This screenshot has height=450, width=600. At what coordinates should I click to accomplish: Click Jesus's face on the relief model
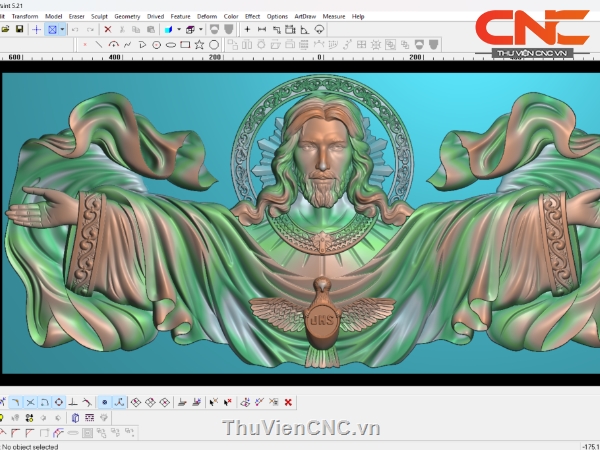click(x=322, y=158)
